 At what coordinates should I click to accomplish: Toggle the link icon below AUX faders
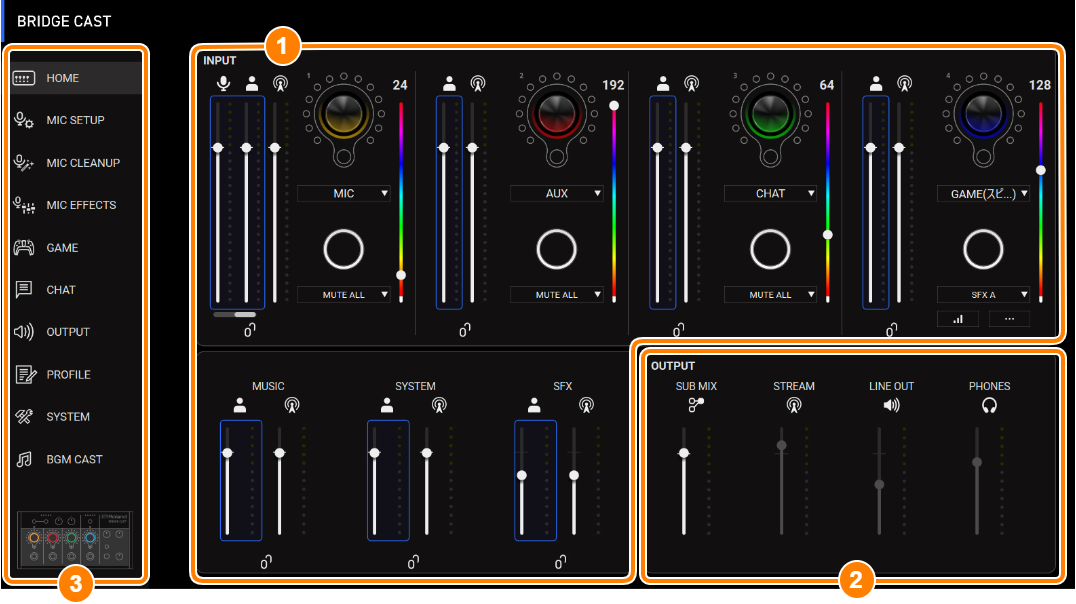(465, 330)
